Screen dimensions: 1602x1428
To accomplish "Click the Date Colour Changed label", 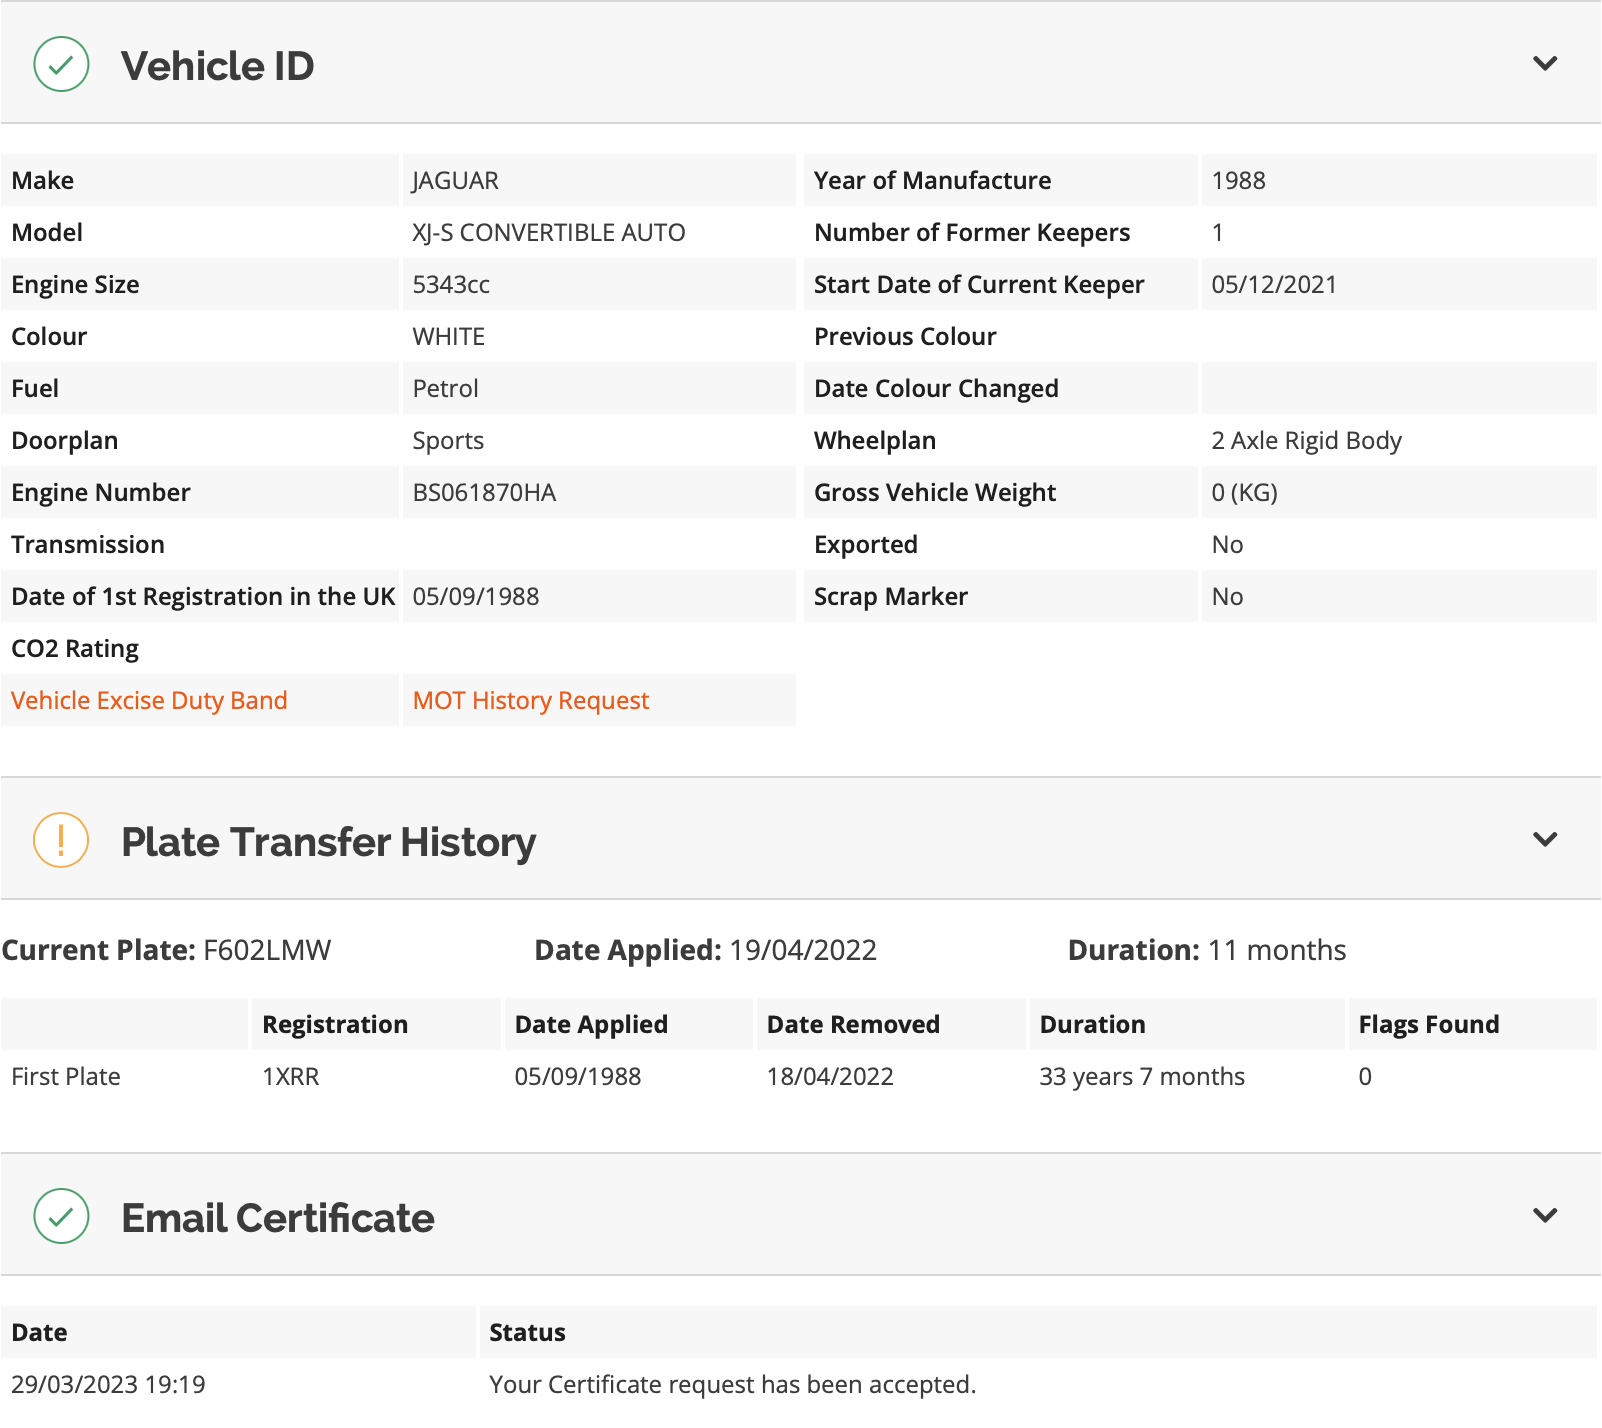I will (936, 388).
